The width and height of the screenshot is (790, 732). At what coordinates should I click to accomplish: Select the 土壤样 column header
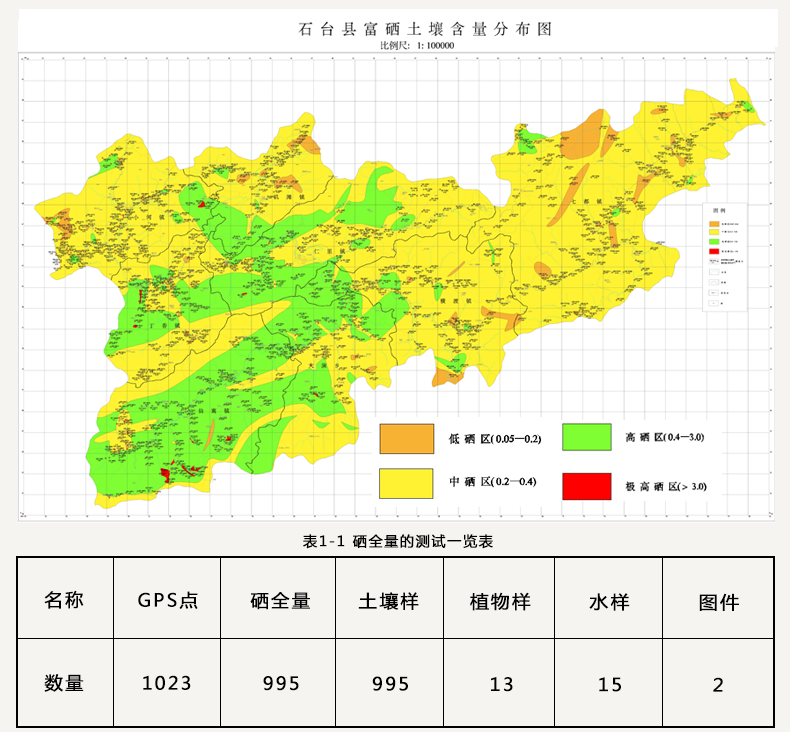coord(389,600)
